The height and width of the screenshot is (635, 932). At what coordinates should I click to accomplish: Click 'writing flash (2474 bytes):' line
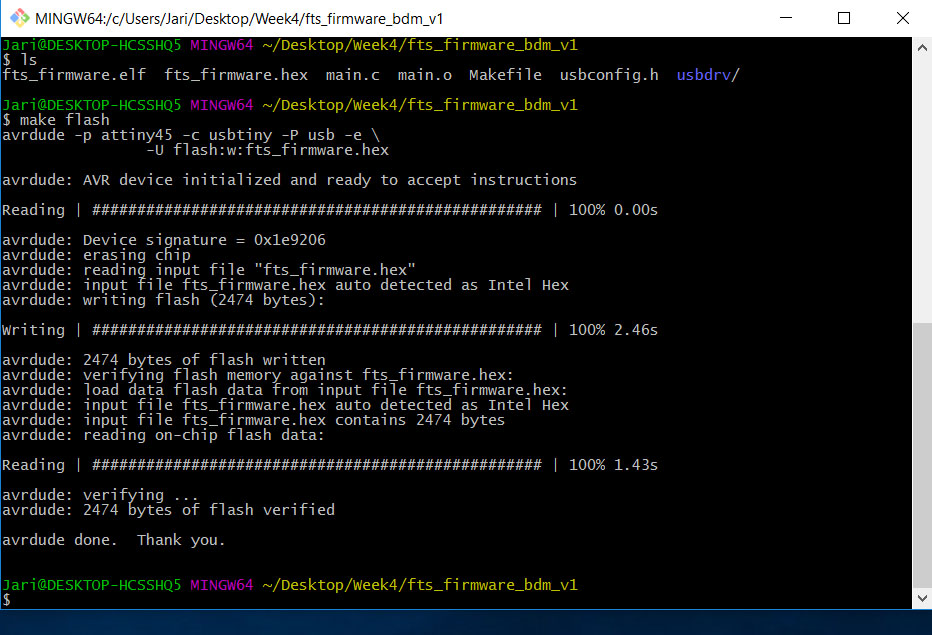[x=163, y=300]
